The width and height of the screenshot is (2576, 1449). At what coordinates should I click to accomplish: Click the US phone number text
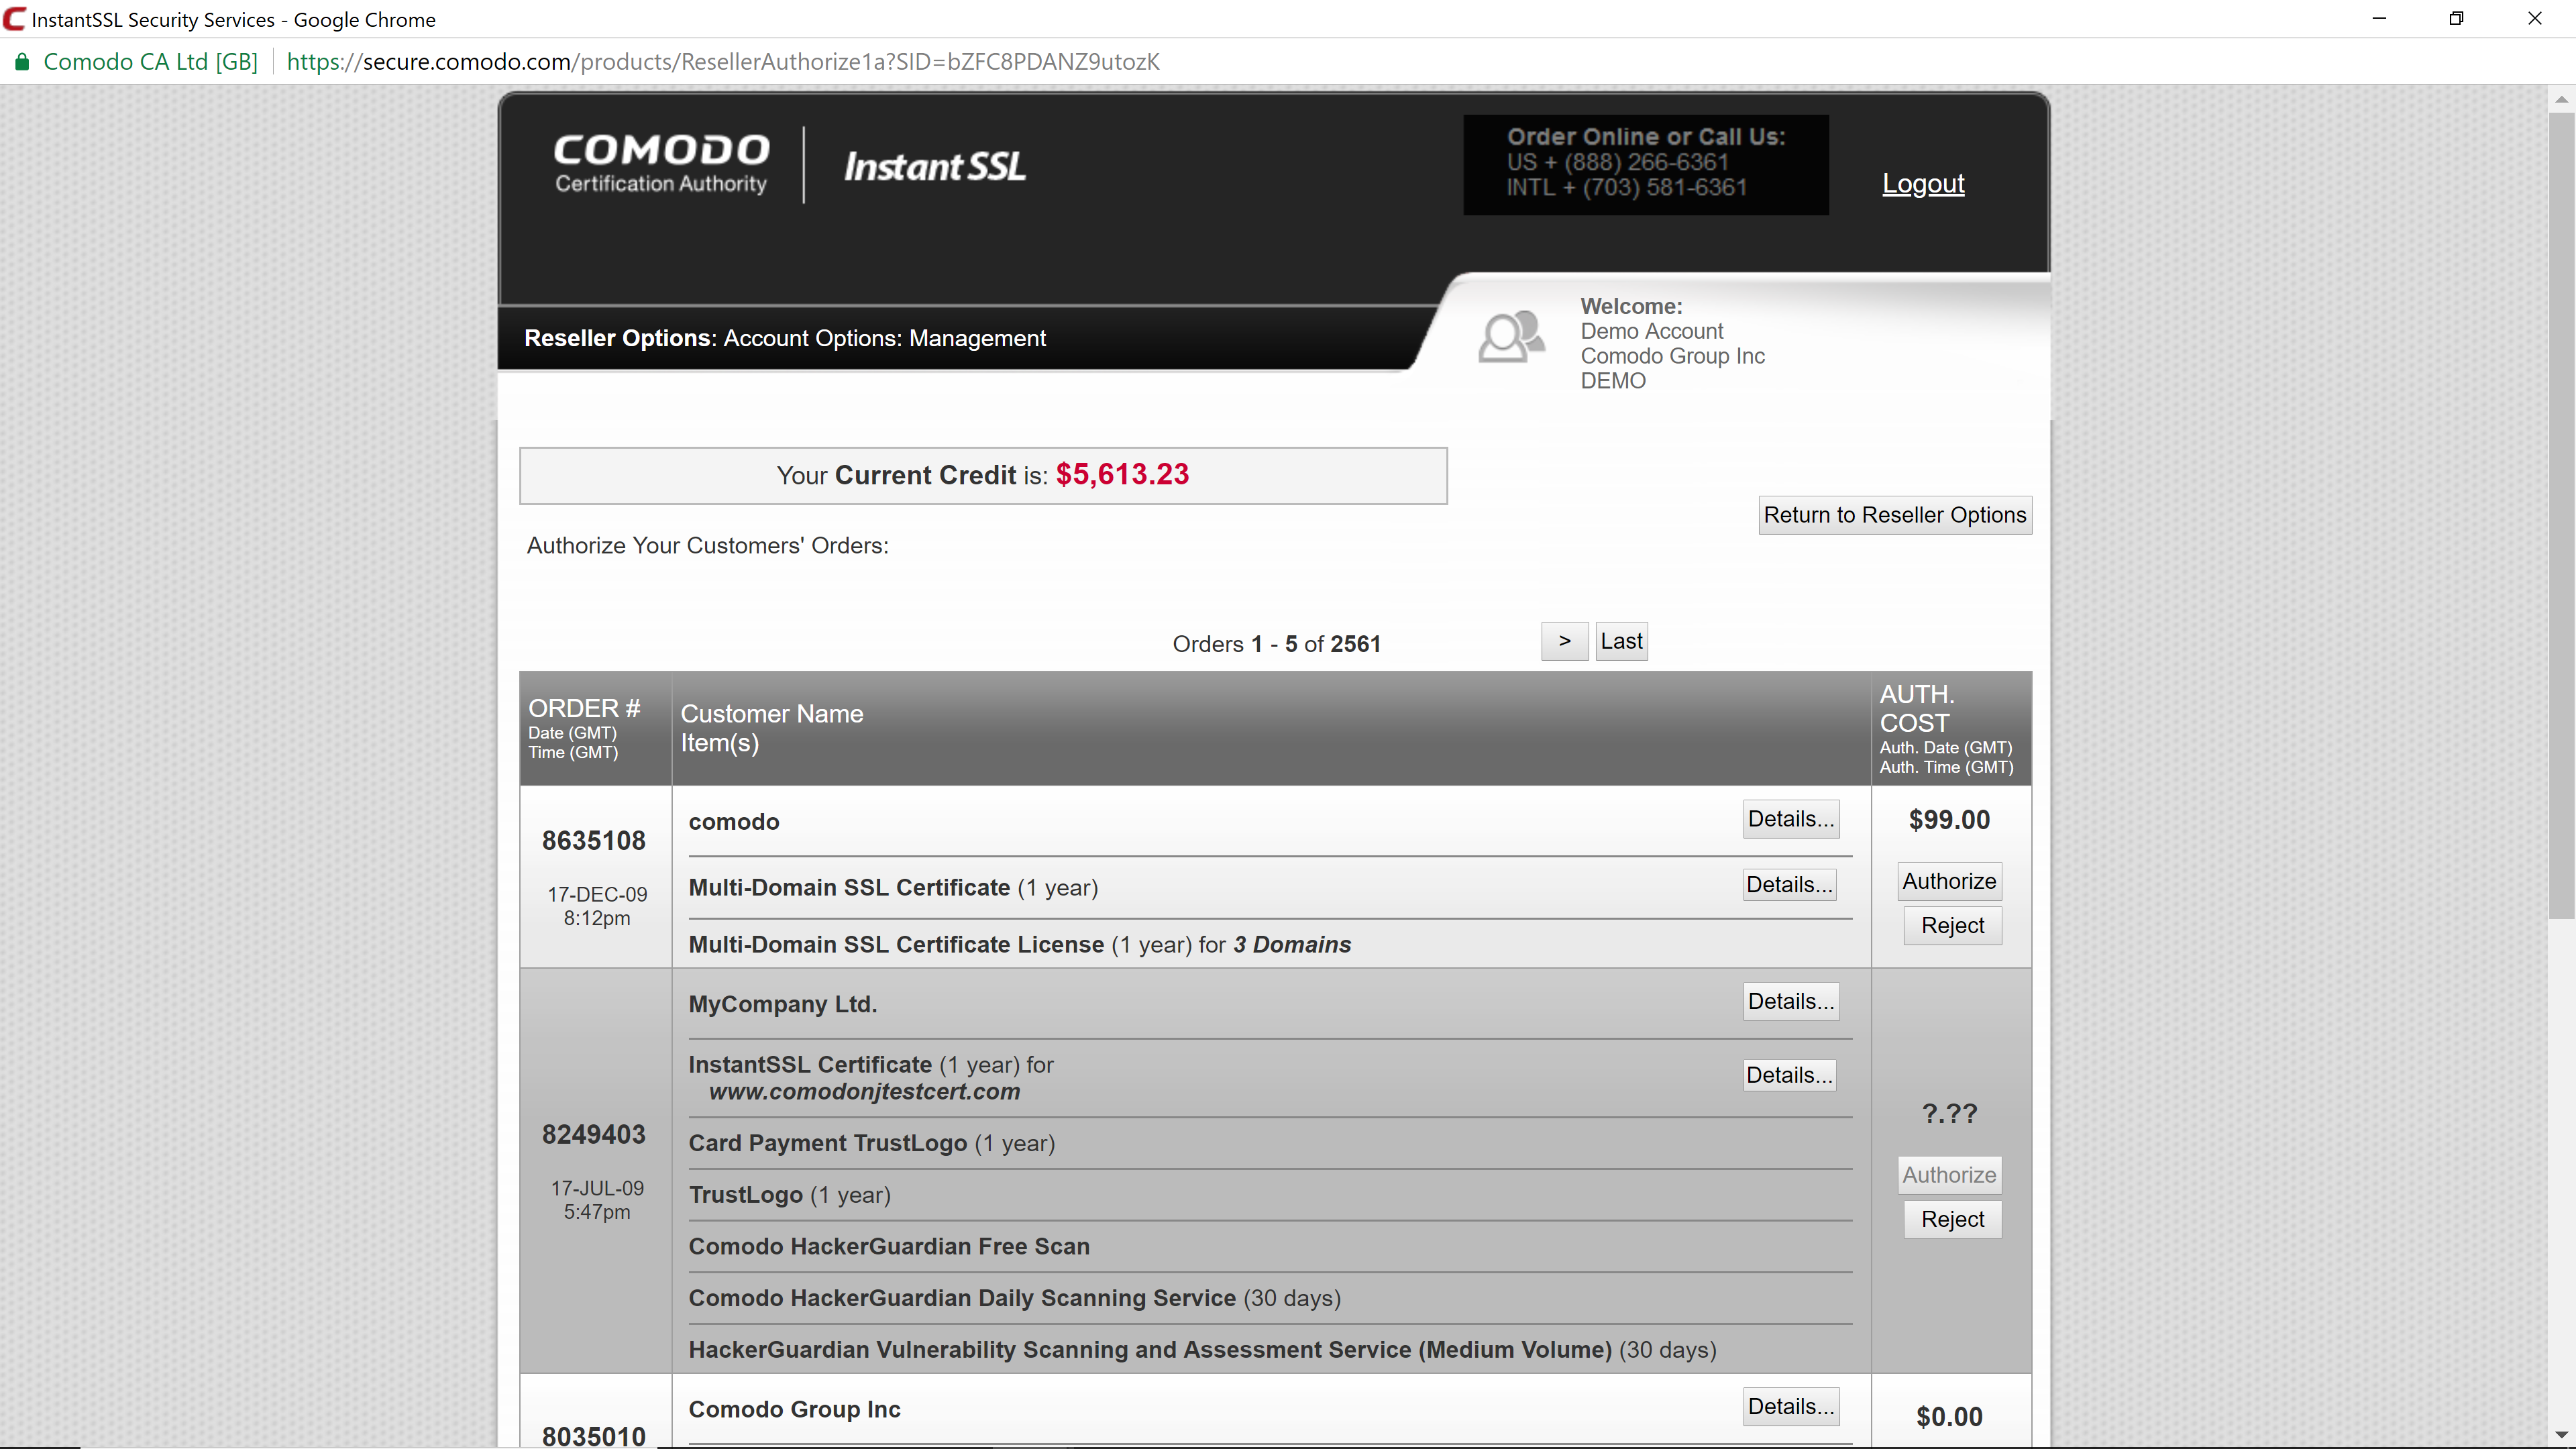click(x=1617, y=162)
